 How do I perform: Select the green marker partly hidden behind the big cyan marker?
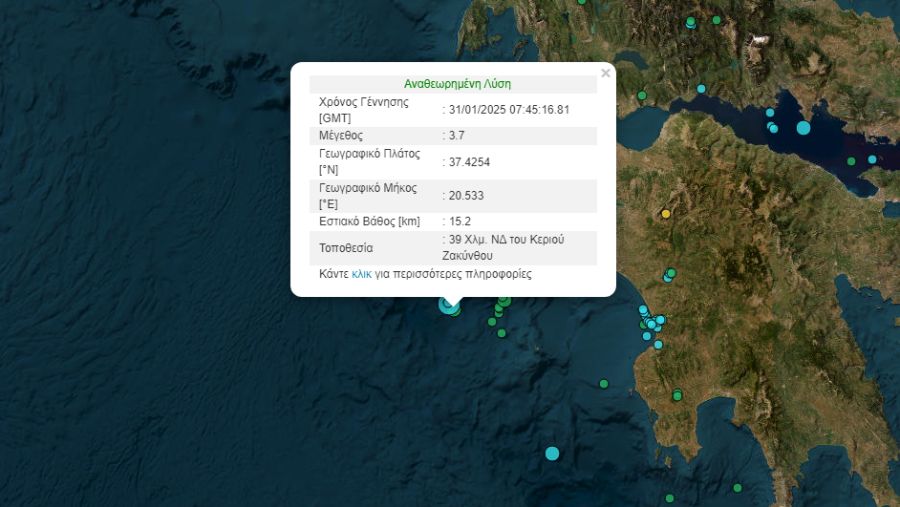[x=456, y=312]
